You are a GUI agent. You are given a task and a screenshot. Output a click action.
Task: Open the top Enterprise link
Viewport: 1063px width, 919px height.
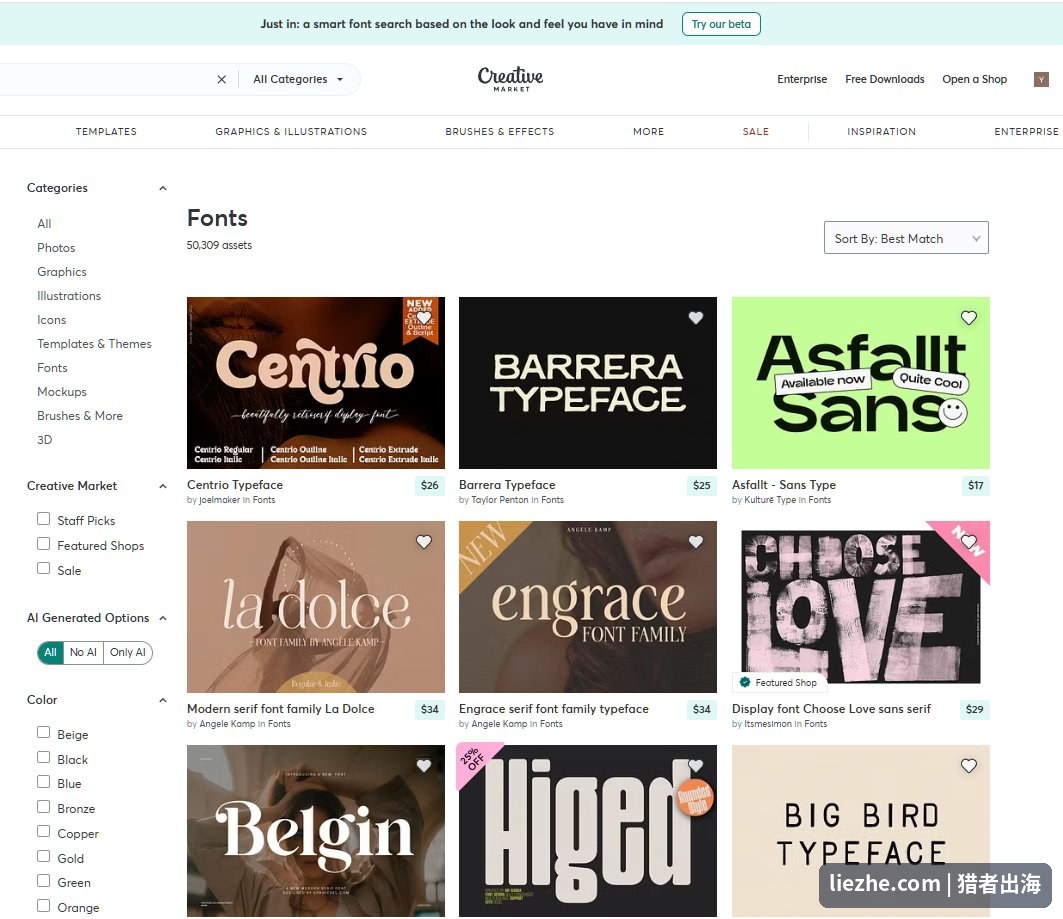tap(802, 79)
